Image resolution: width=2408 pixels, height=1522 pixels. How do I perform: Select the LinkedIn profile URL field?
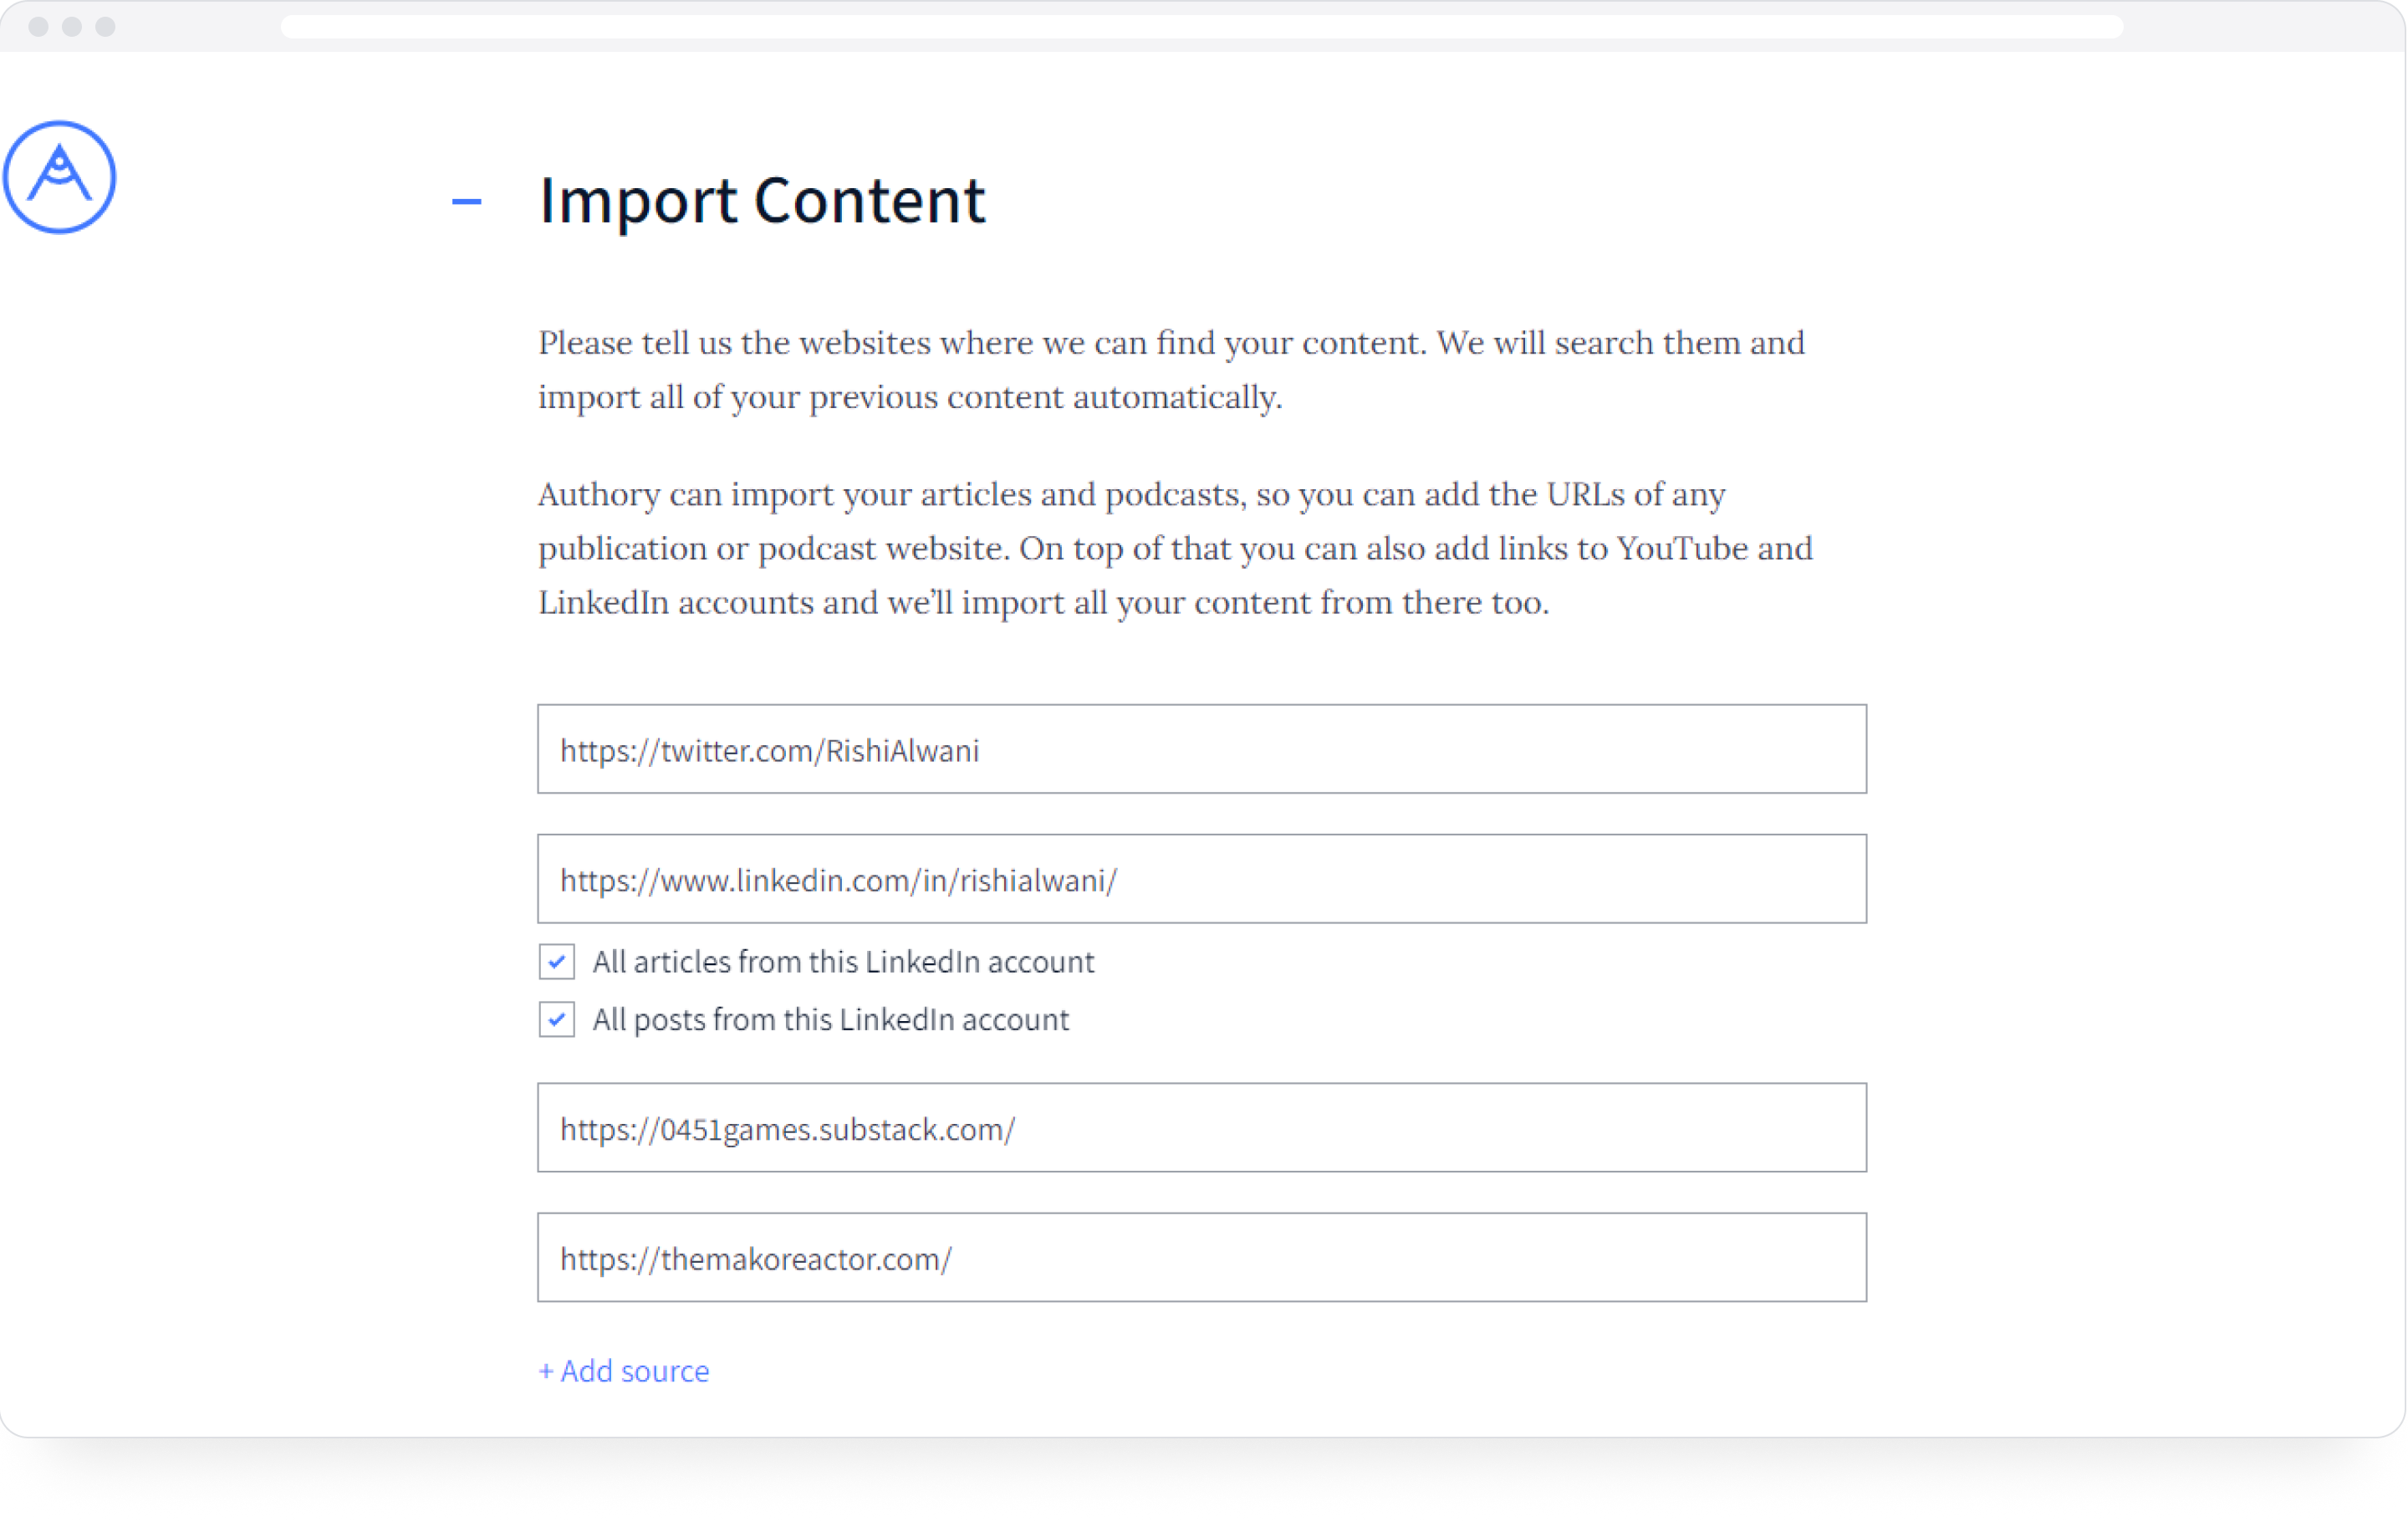[1200, 879]
